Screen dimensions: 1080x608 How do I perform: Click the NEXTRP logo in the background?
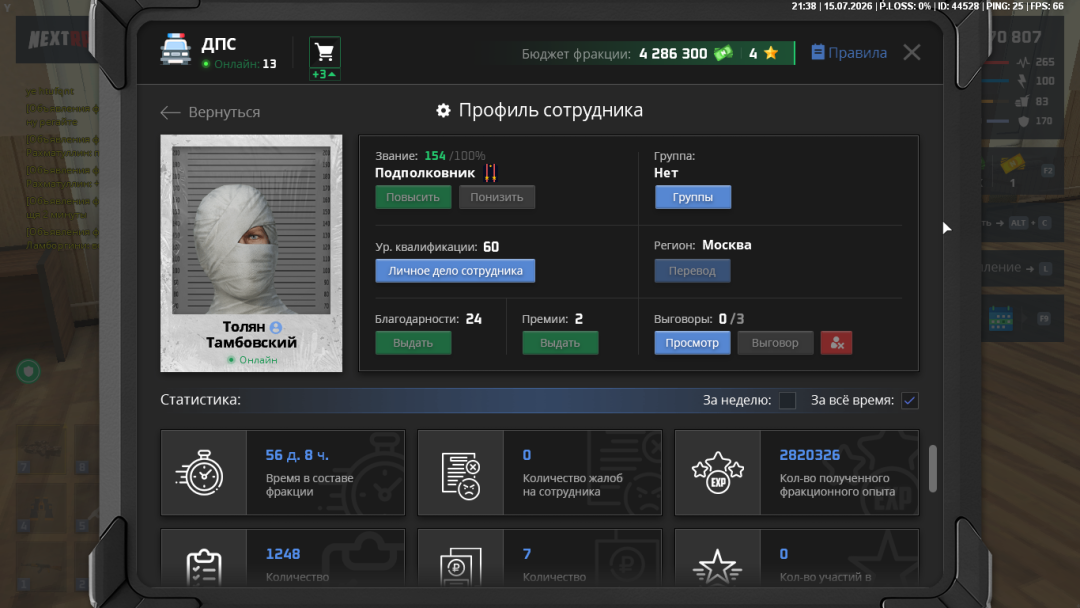tap(59, 39)
